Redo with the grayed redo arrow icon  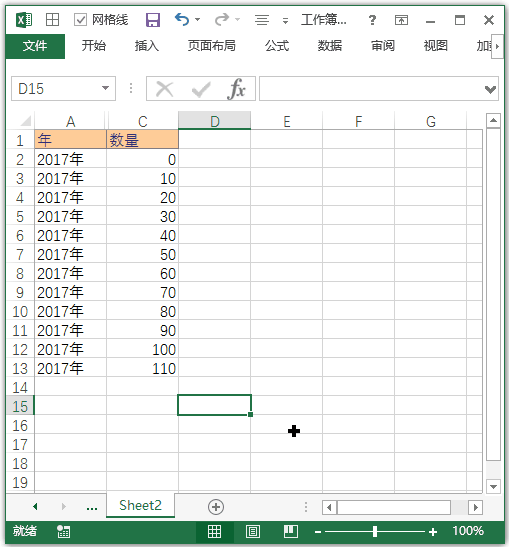pos(222,20)
